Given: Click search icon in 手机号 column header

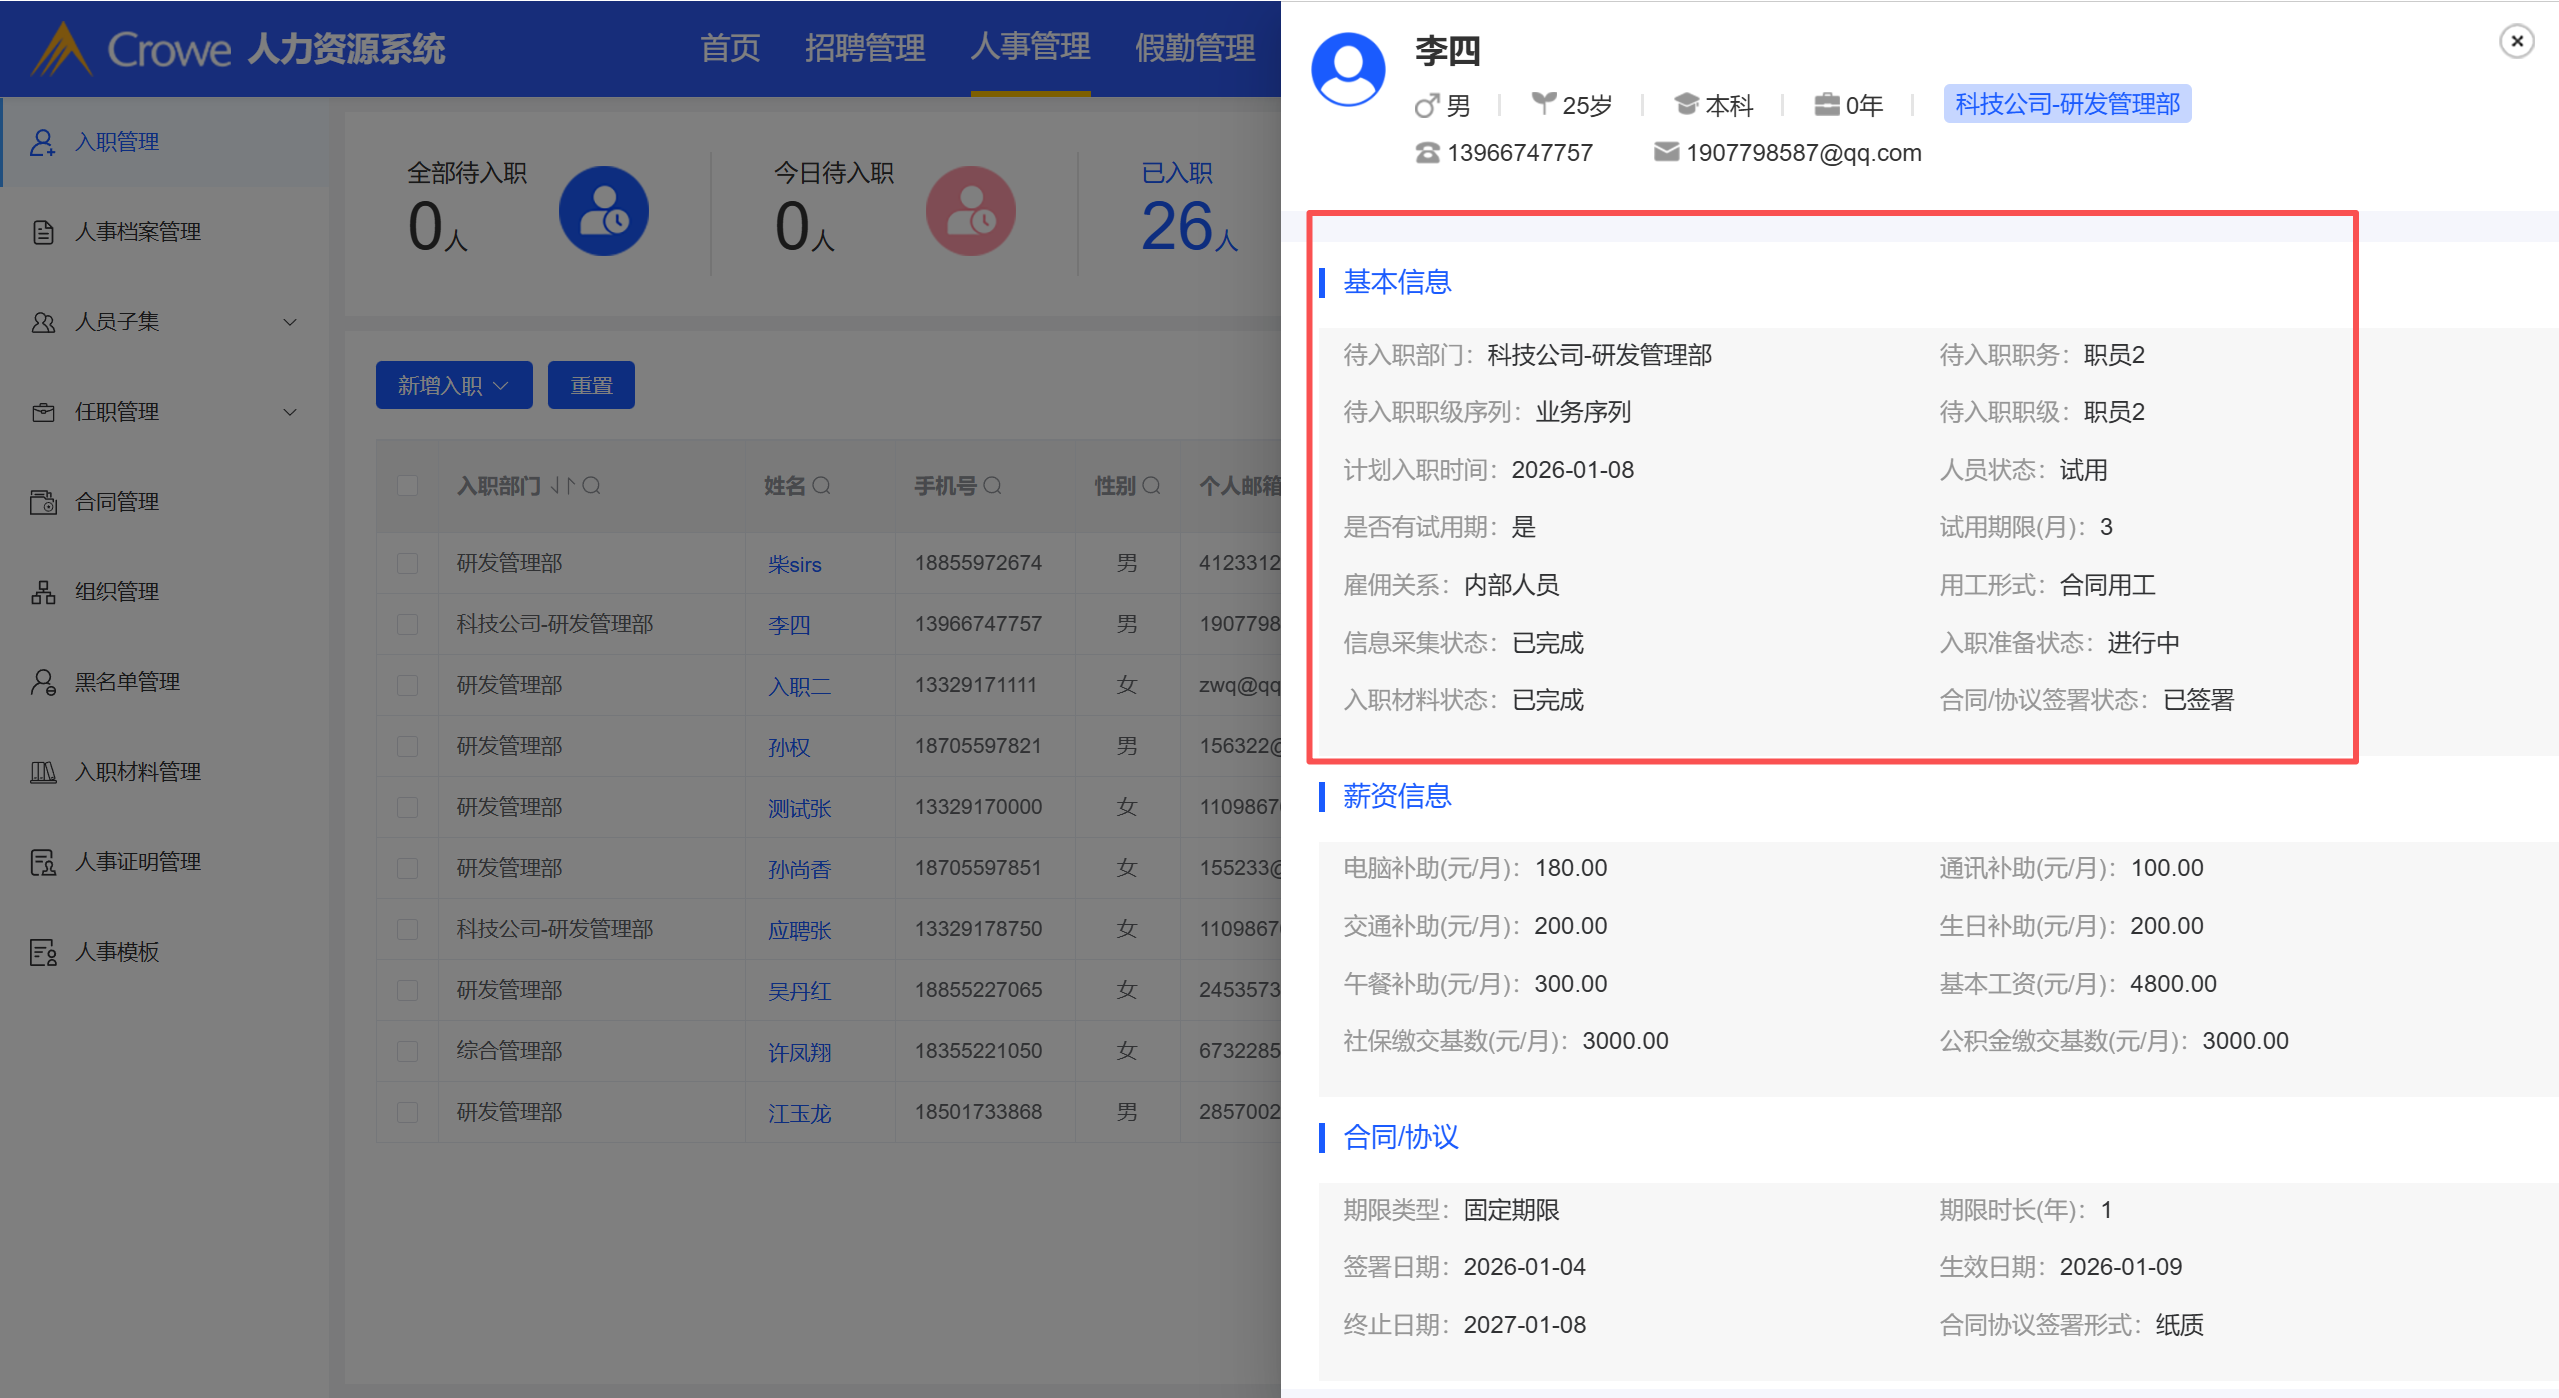Looking at the screenshot, I should (x=993, y=486).
